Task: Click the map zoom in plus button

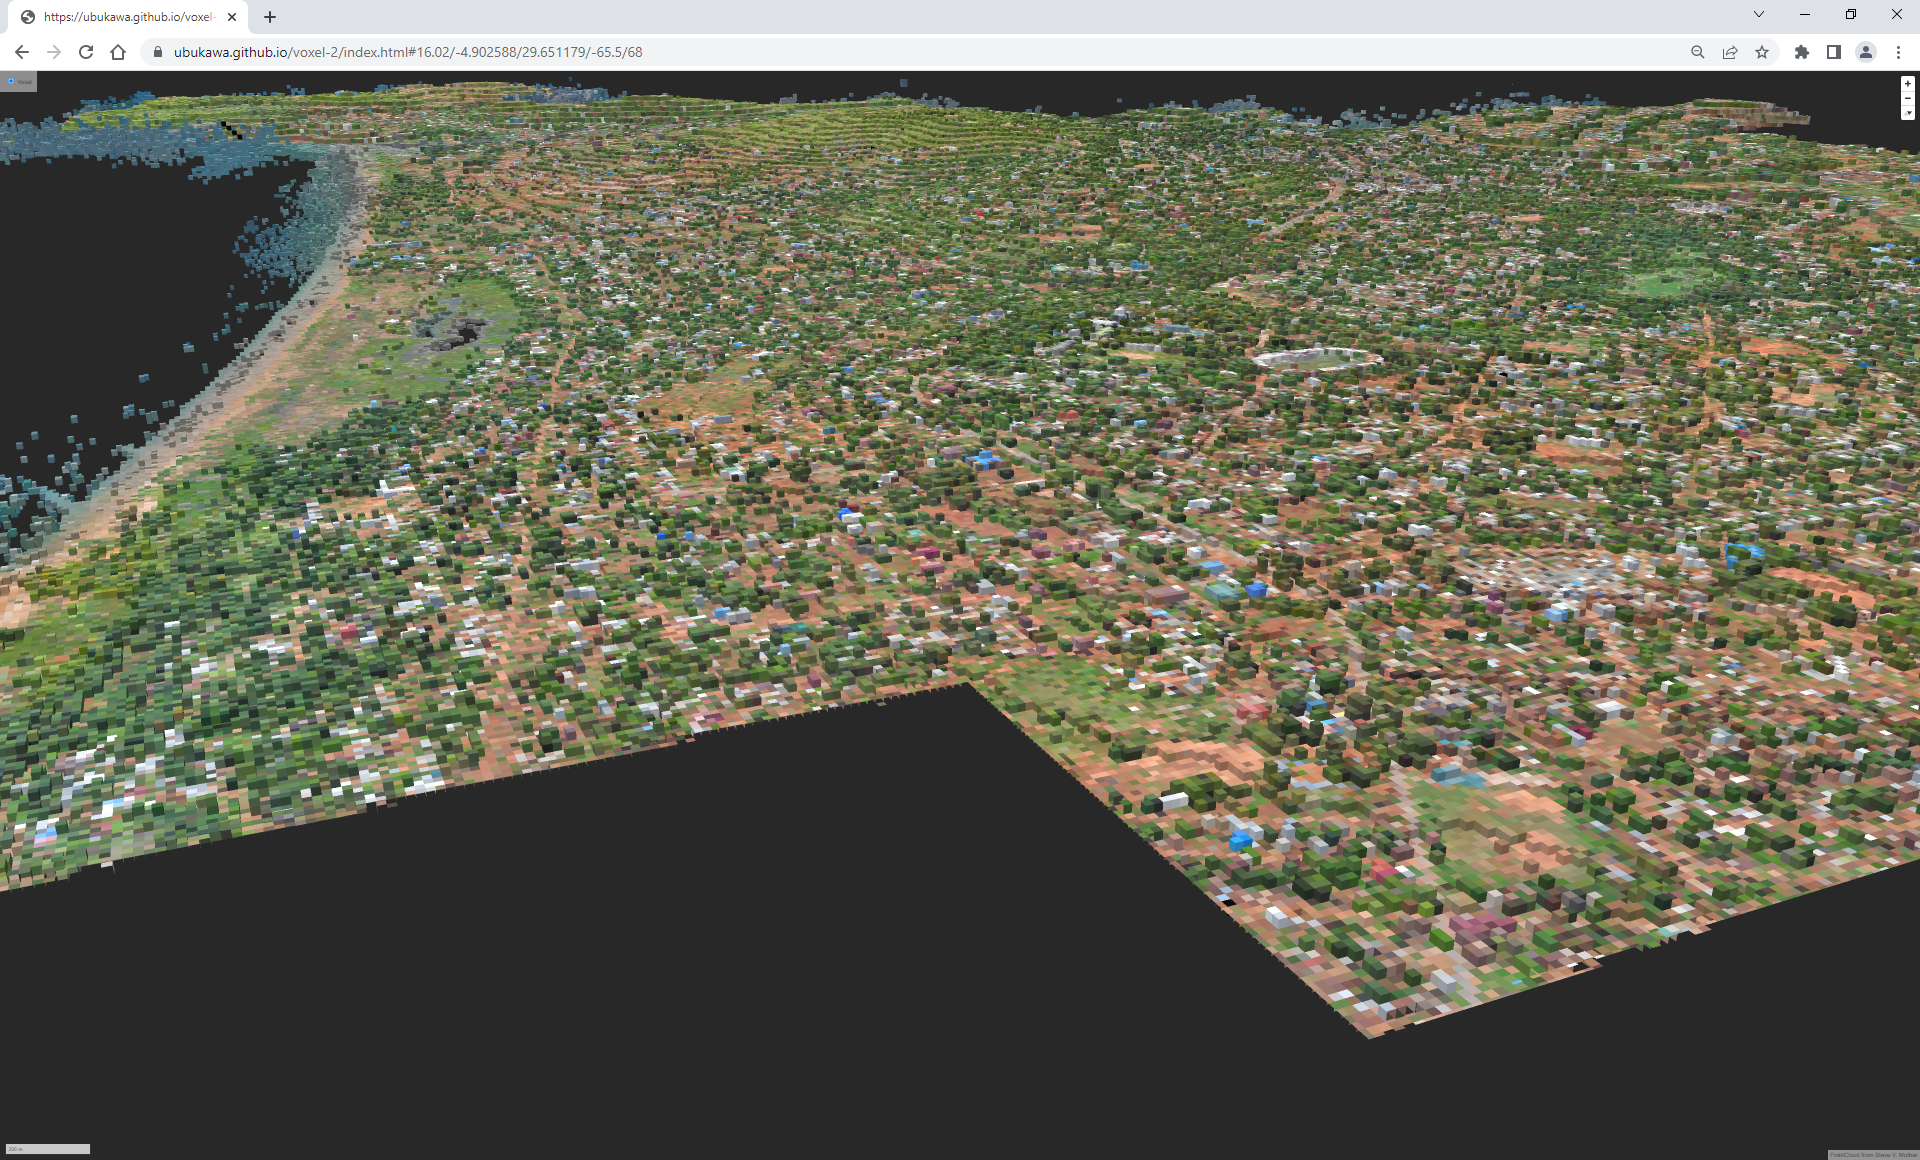Action: 1908,84
